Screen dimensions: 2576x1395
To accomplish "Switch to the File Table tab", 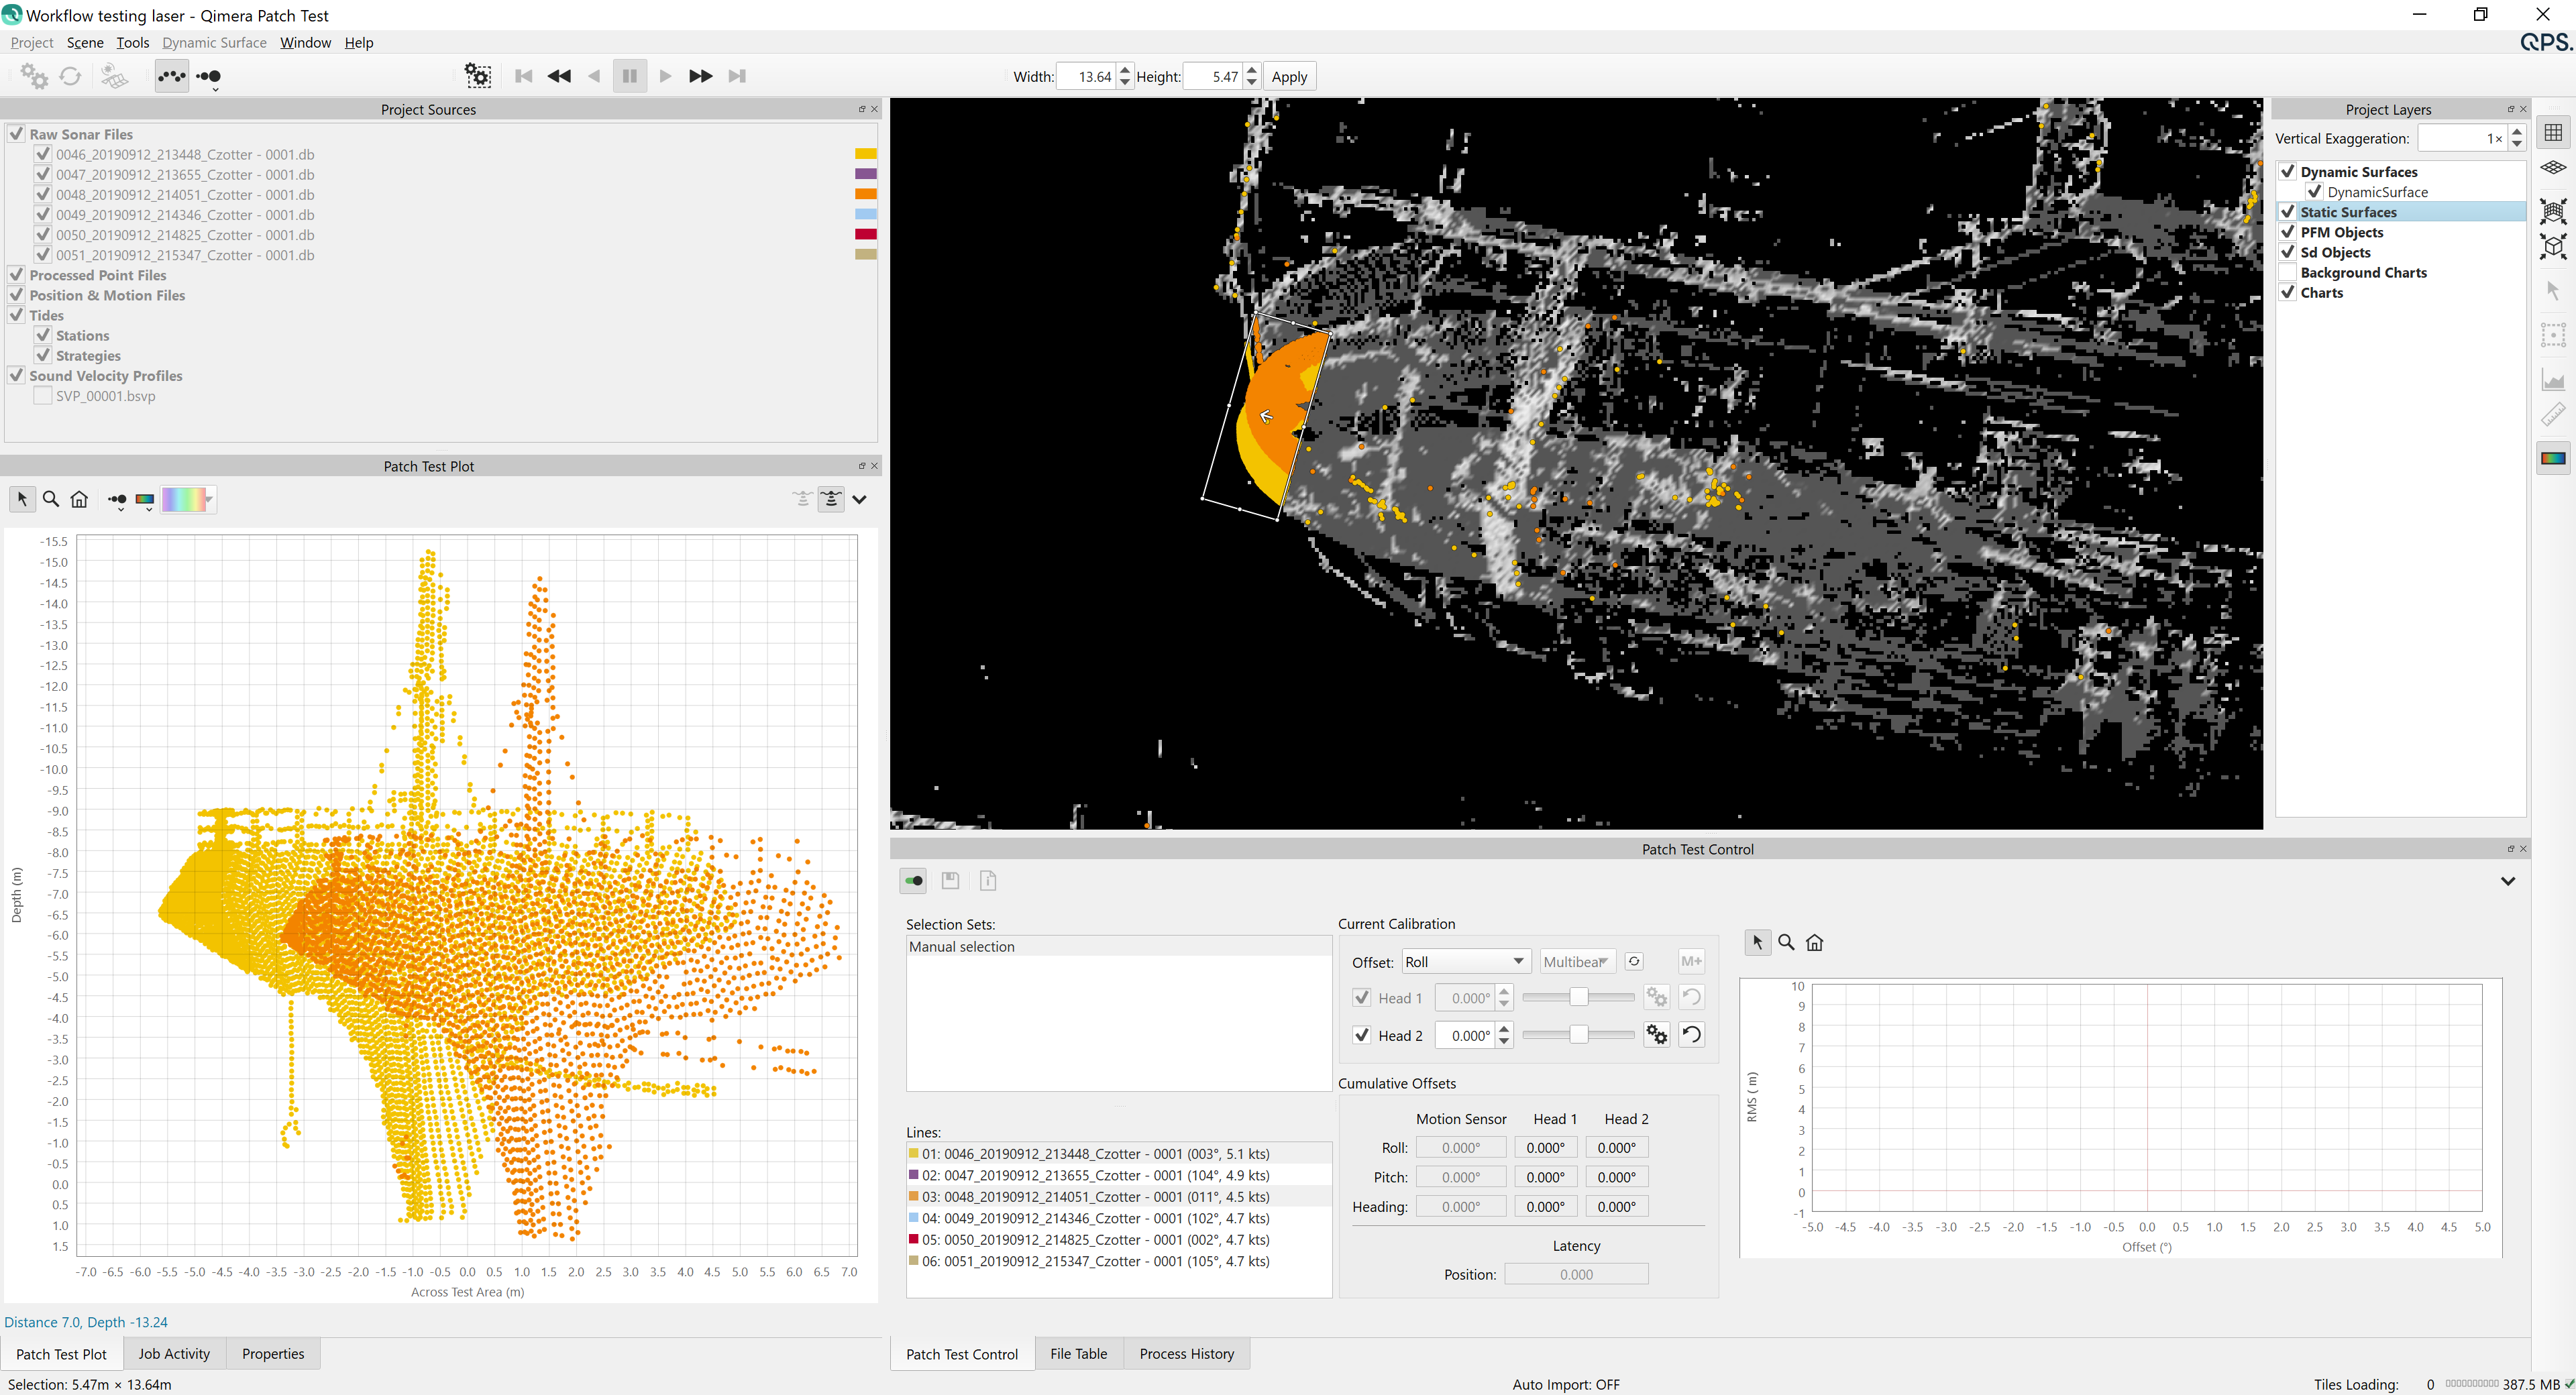I will (1078, 1353).
